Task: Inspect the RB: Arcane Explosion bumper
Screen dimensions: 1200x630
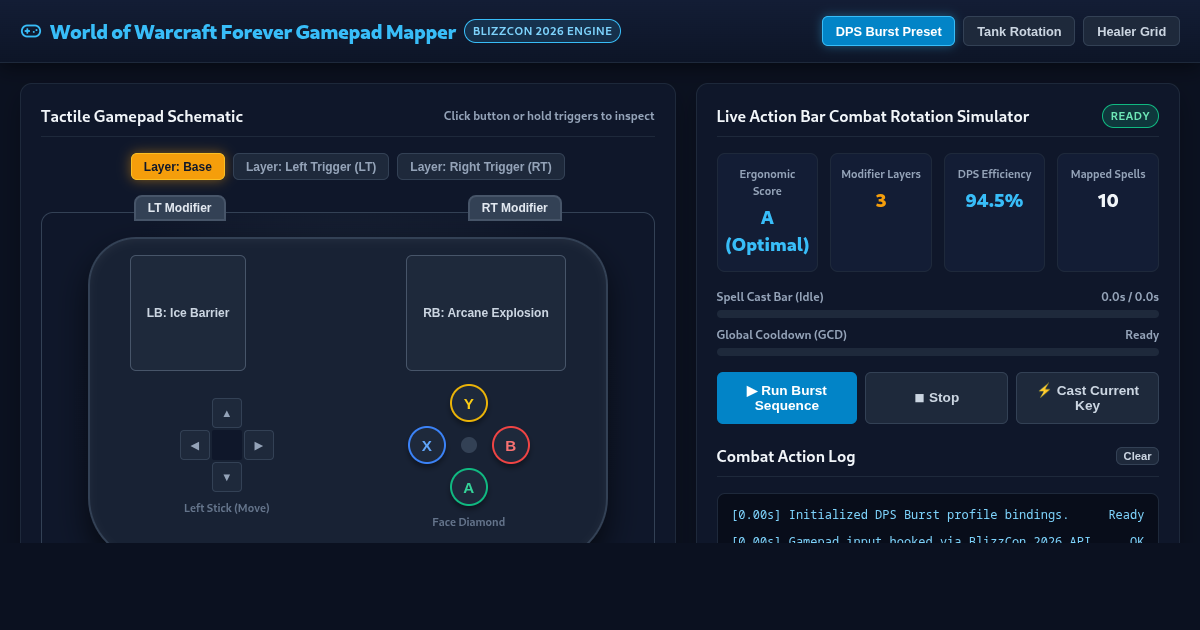Action: pos(486,313)
